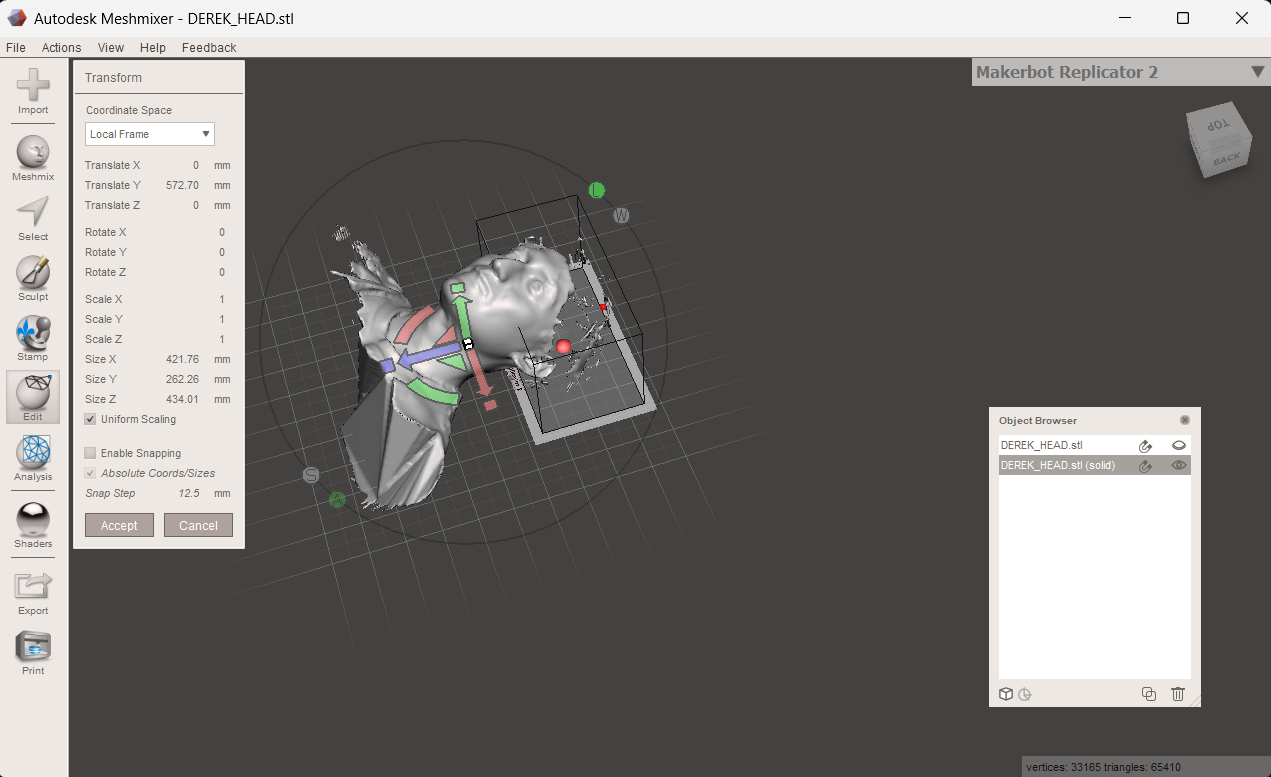Open the Stamp tool
Image resolution: width=1271 pixels, height=777 pixels.
33,339
